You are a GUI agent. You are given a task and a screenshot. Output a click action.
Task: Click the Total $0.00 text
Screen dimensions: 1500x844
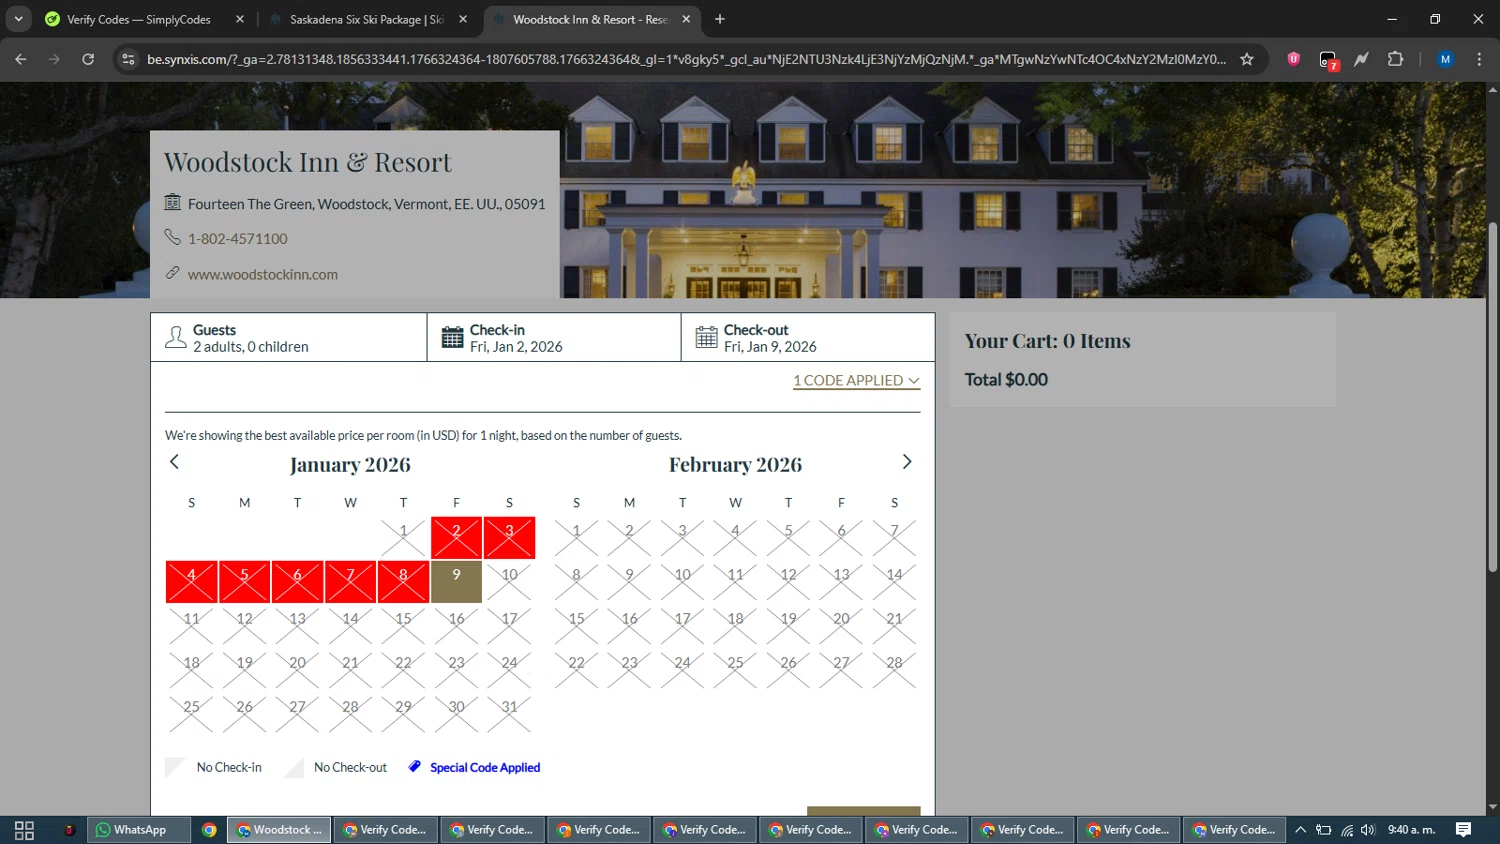click(1006, 380)
